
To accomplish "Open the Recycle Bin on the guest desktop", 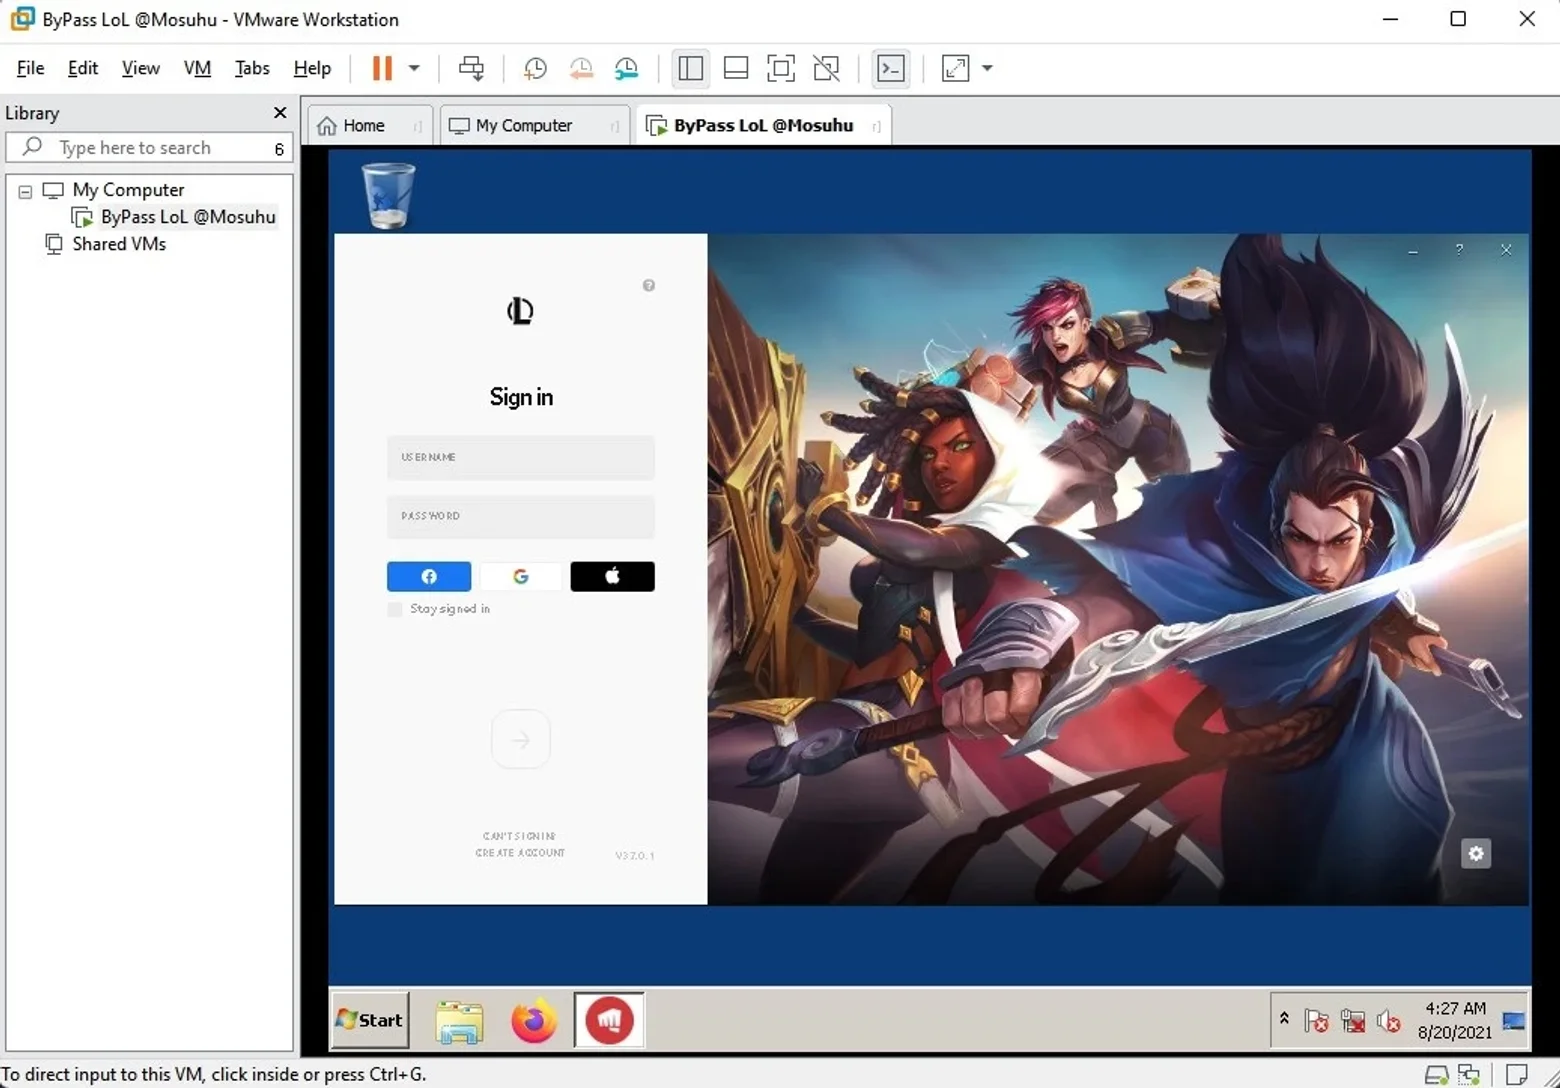I will [x=388, y=196].
